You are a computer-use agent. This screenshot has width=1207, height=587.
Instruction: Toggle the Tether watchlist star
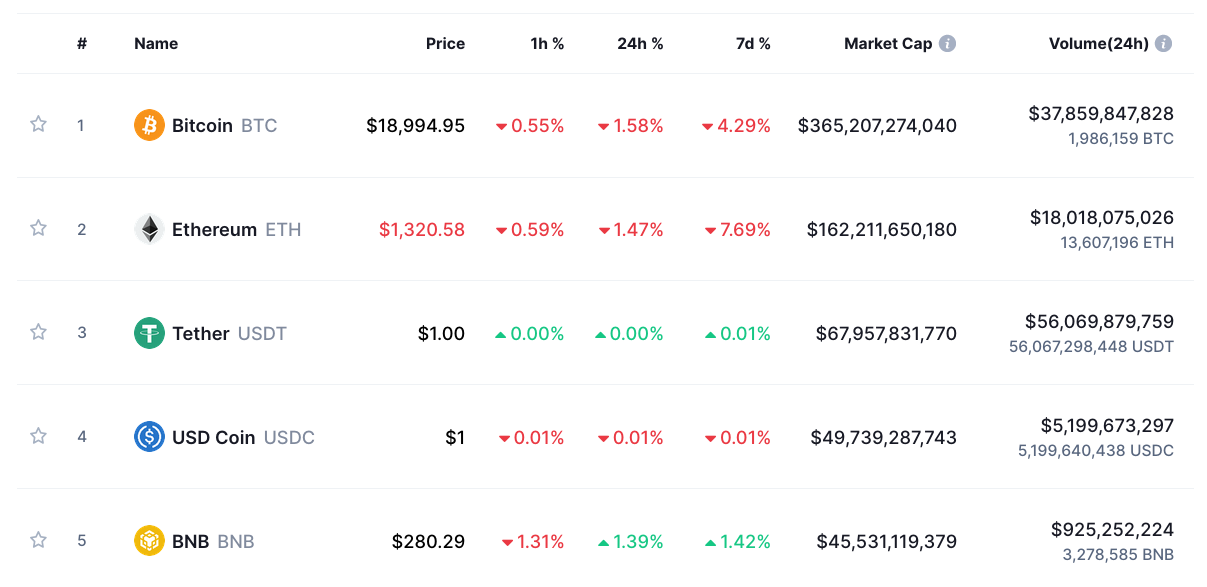38,332
